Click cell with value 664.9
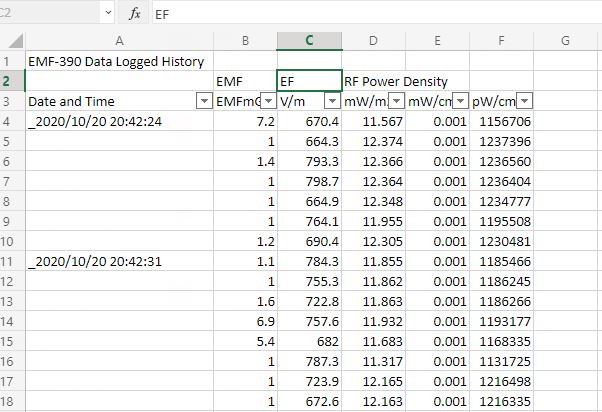602x412 pixels. pos(309,201)
